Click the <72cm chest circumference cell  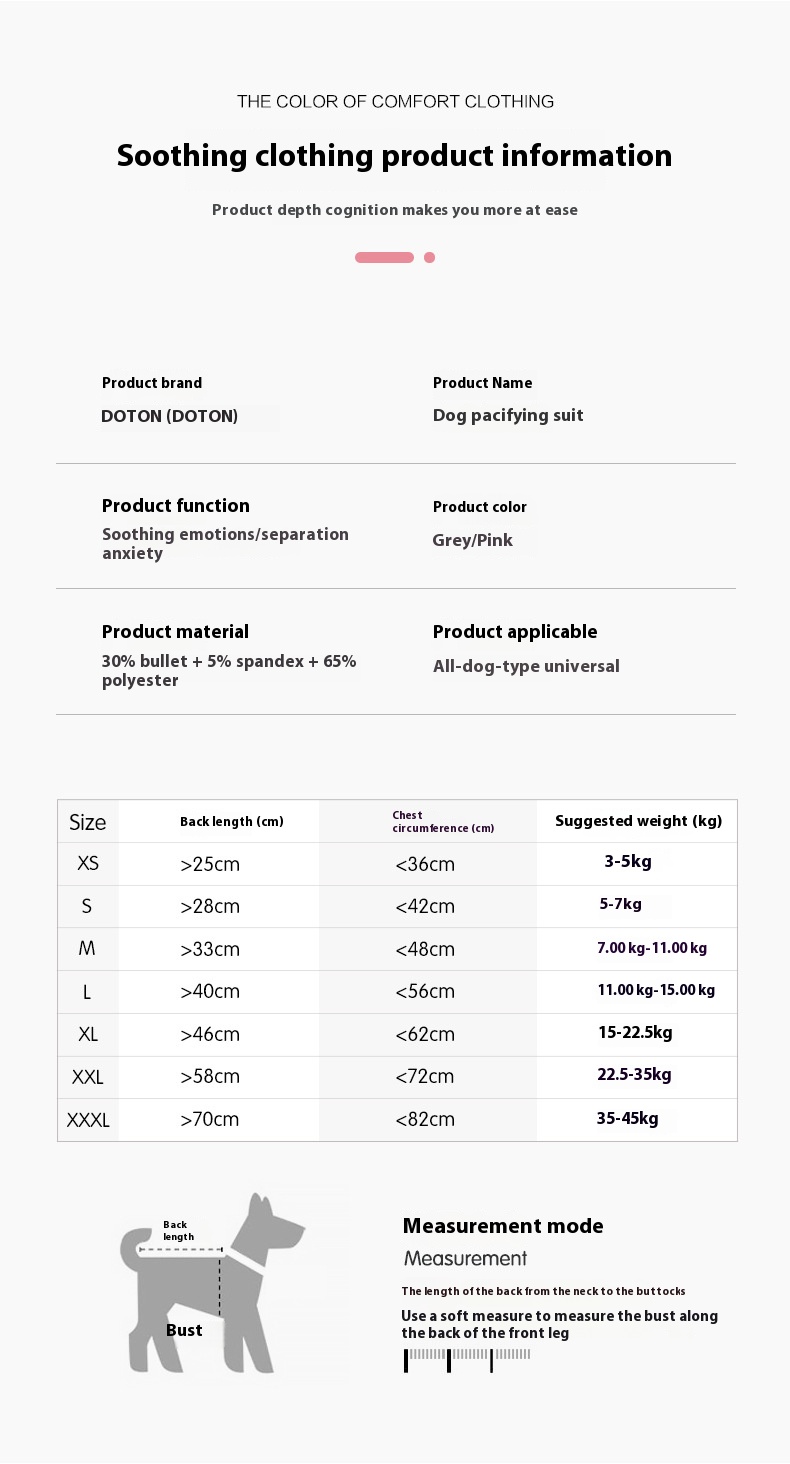point(425,1076)
